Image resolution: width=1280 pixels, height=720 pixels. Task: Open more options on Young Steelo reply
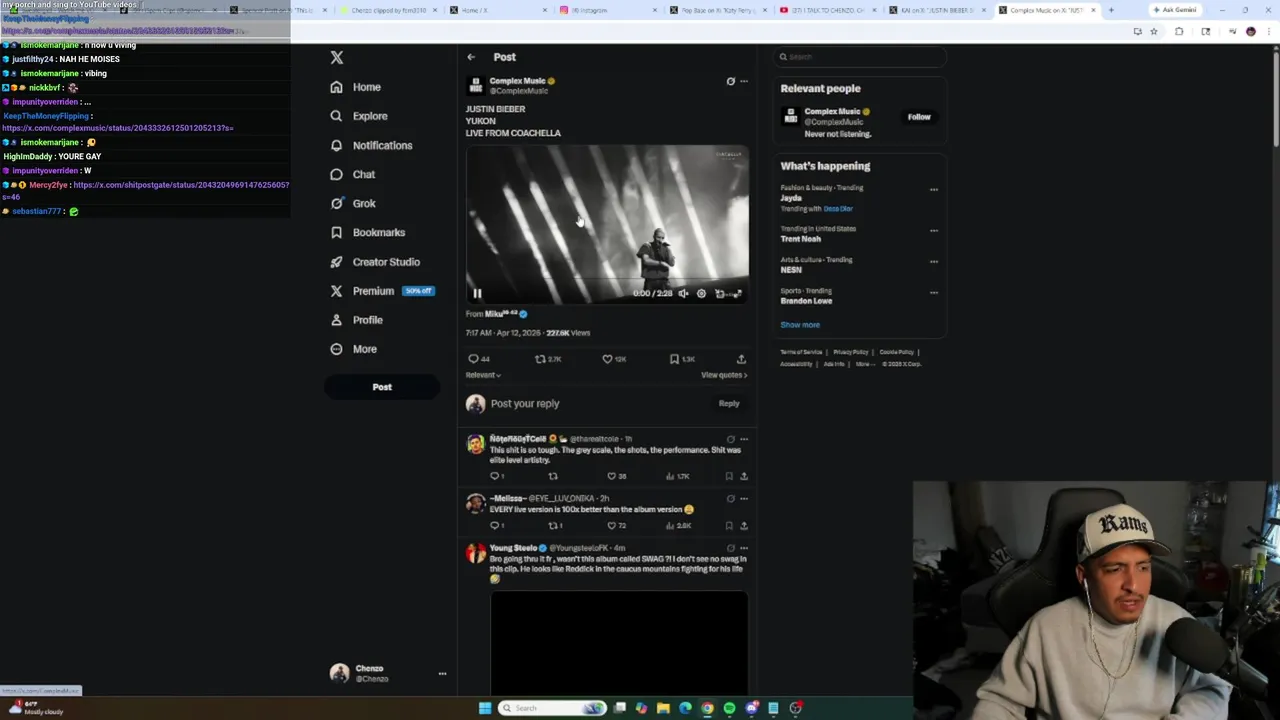point(743,548)
